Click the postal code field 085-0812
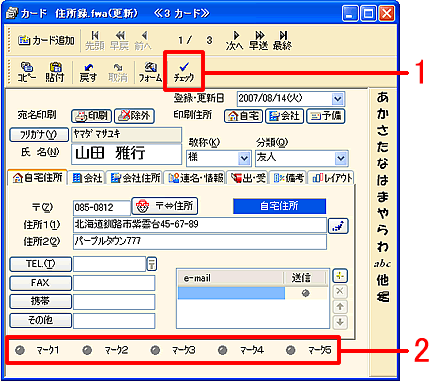Viewport: 429px width, 382px height. click(102, 208)
